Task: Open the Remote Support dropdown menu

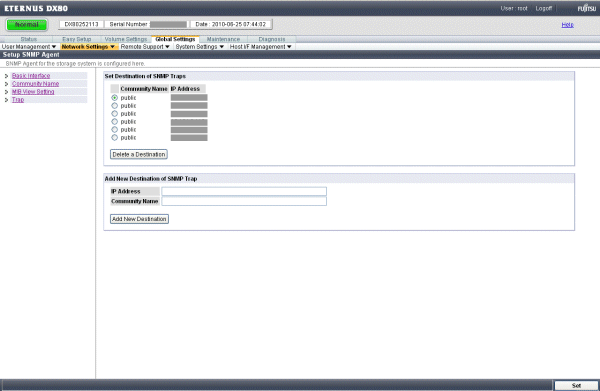Action: [x=145, y=47]
